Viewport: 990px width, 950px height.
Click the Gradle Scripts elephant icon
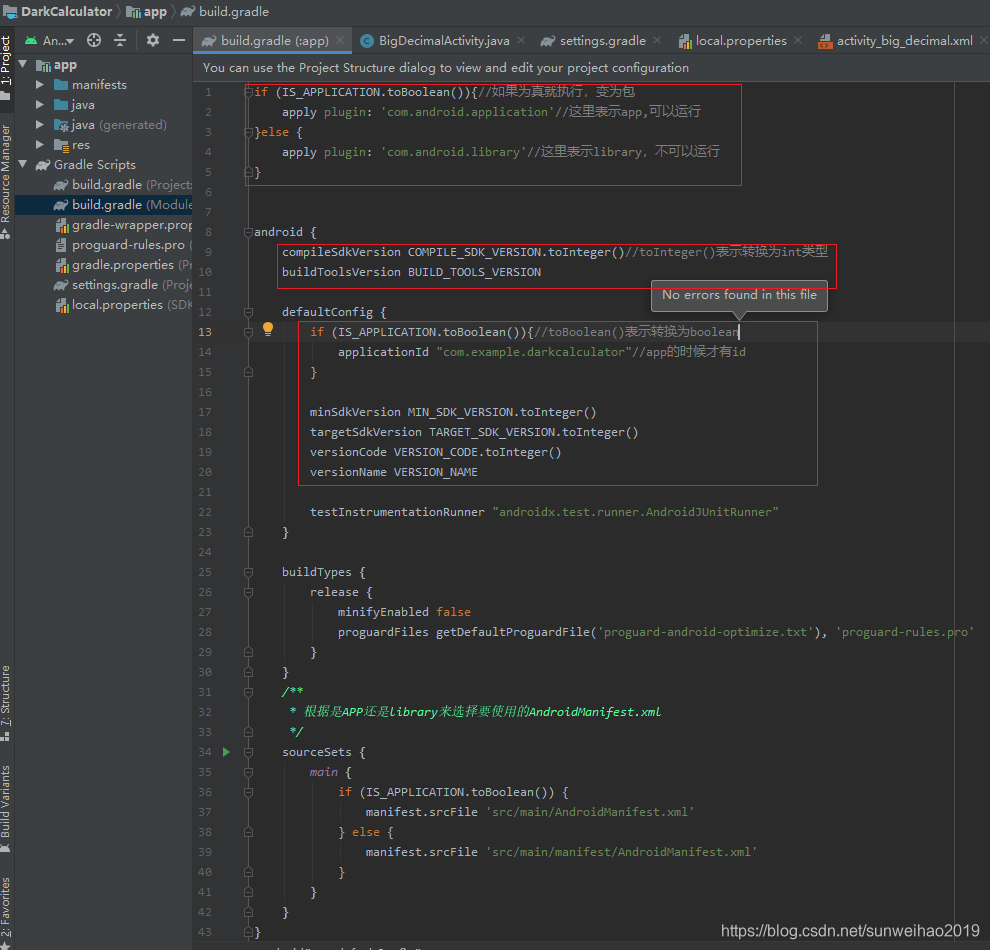tap(43, 165)
